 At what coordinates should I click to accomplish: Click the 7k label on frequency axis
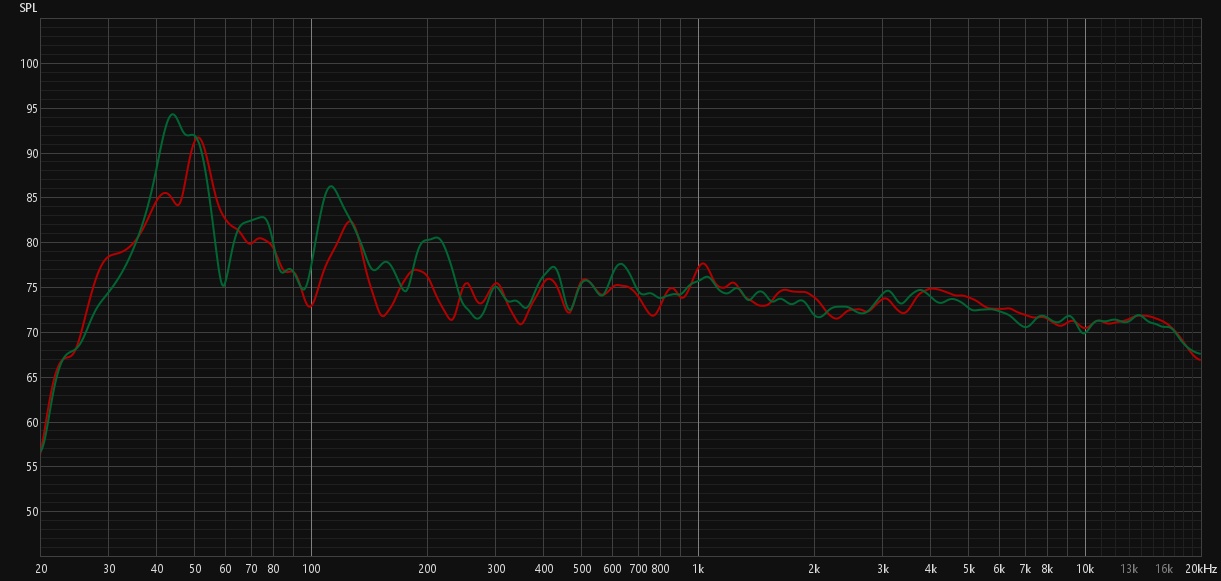coord(1025,569)
